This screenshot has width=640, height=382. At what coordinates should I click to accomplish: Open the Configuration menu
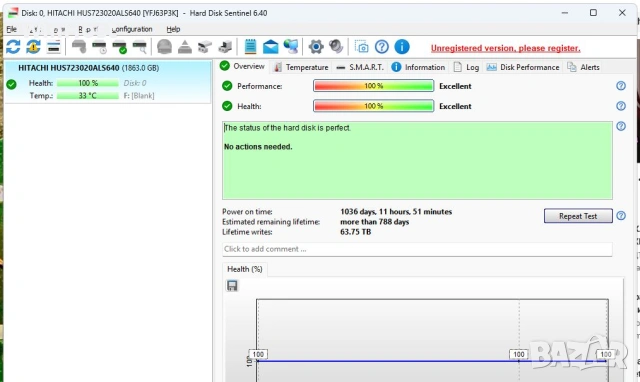pos(132,29)
